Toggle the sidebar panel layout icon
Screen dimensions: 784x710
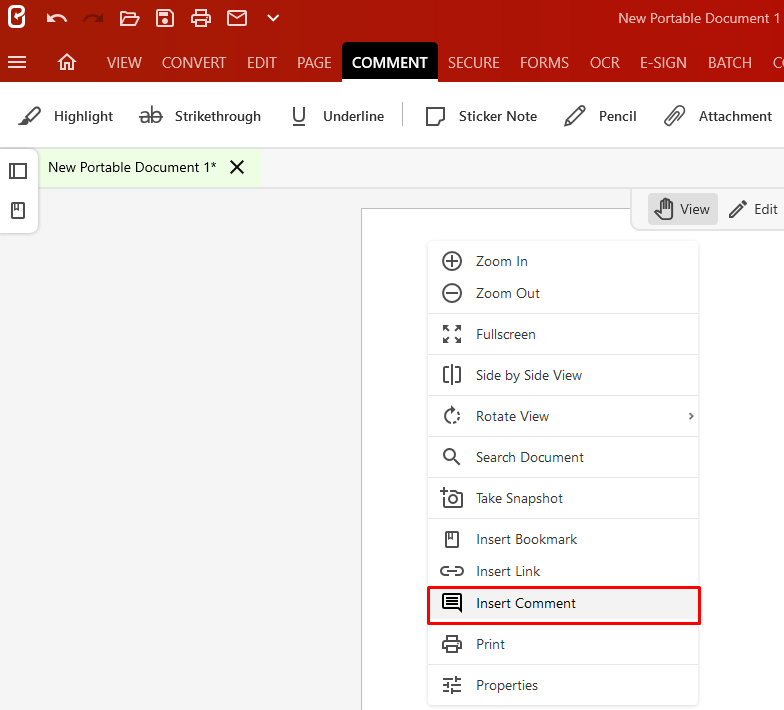(18, 171)
